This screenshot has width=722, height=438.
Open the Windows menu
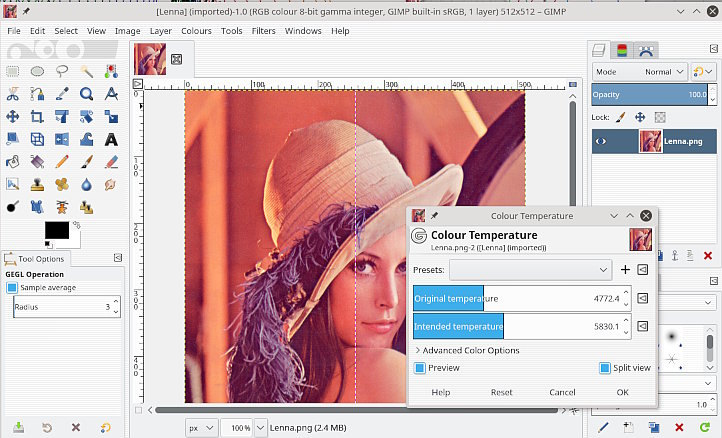coord(303,31)
